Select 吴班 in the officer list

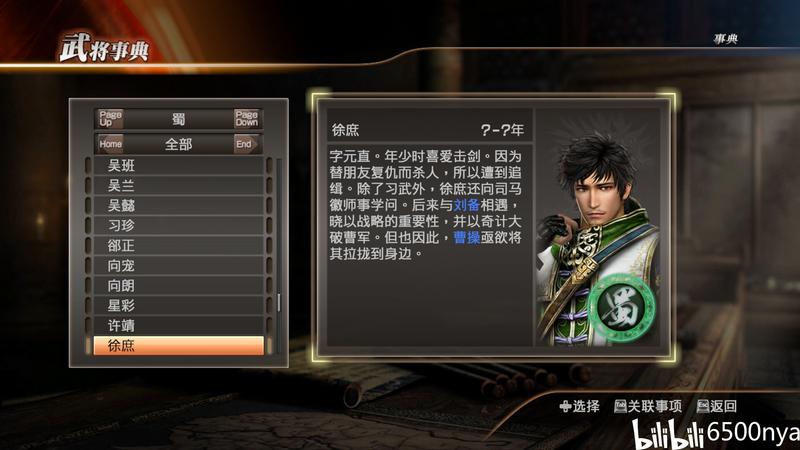179,165
